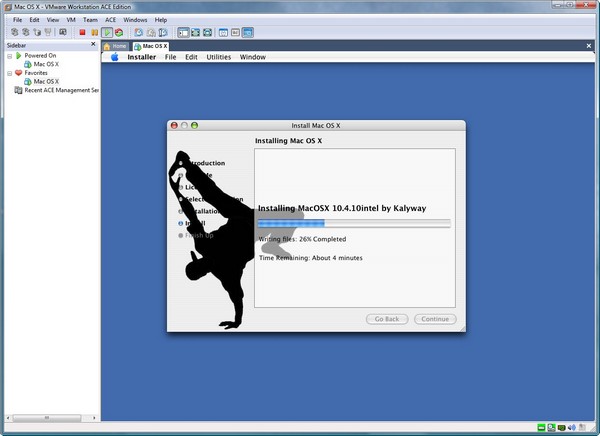Open the Window menu in the Mac menu bar
Screen dimensions: 600x436
pyautogui.click(x=253, y=57)
